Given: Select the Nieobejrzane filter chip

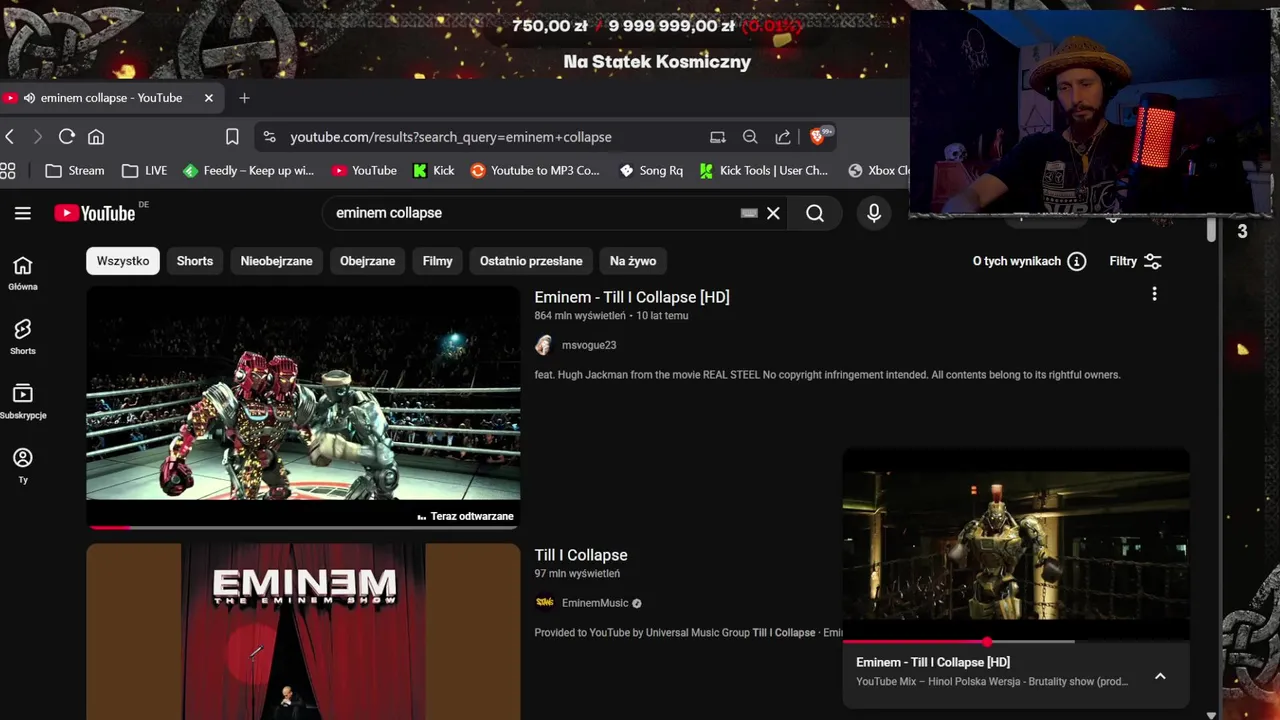Looking at the screenshot, I should pos(276,261).
